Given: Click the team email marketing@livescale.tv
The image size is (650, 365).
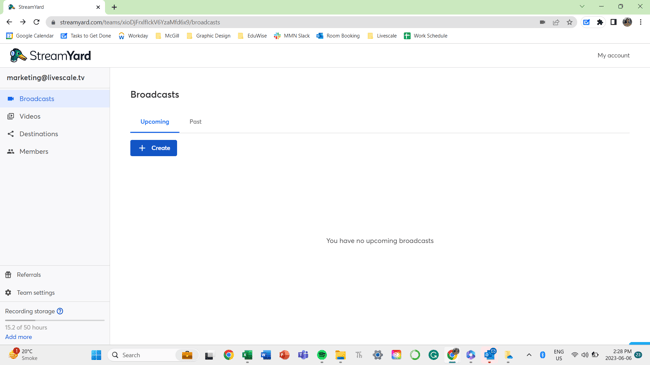Looking at the screenshot, I should click(46, 78).
